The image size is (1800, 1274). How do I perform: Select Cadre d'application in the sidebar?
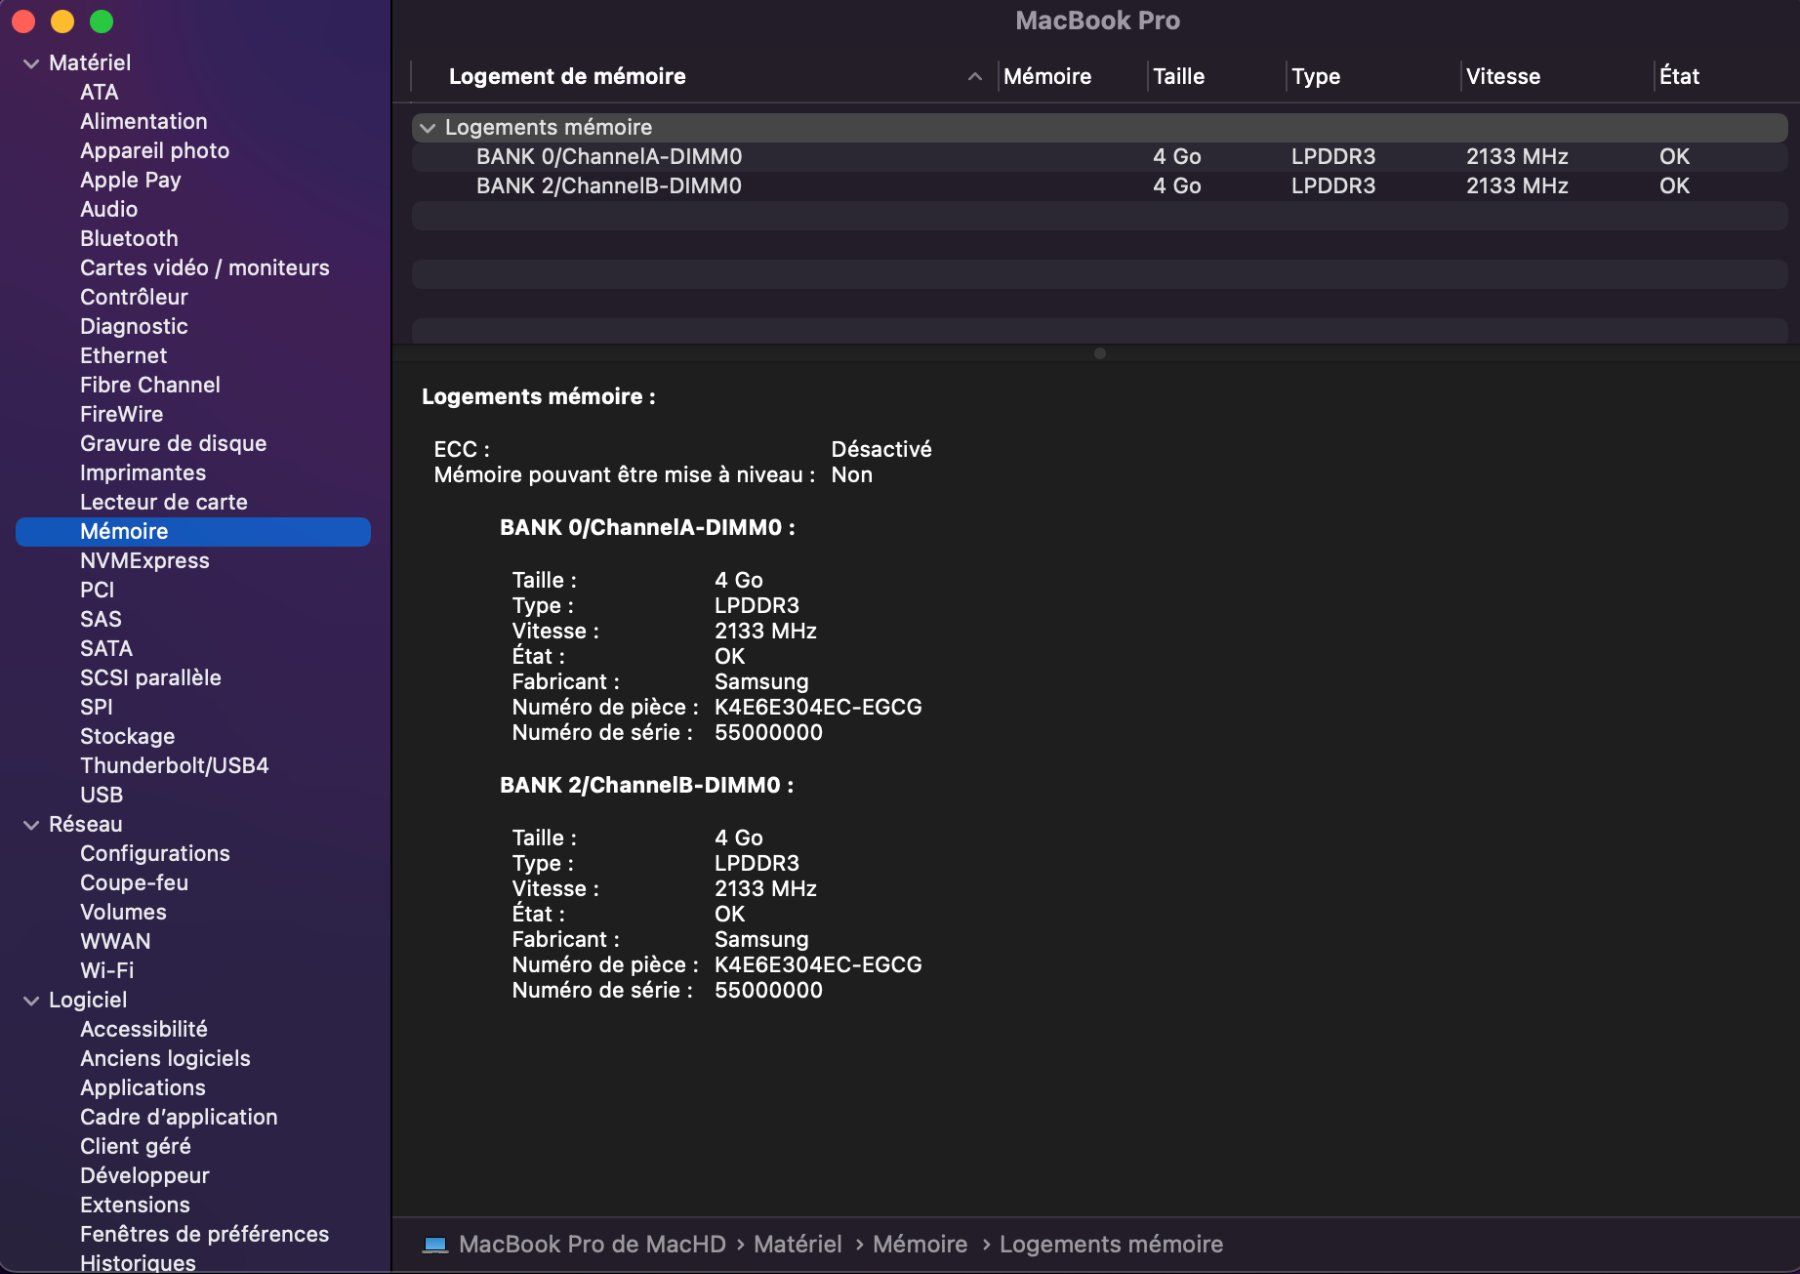pyautogui.click(x=179, y=1117)
